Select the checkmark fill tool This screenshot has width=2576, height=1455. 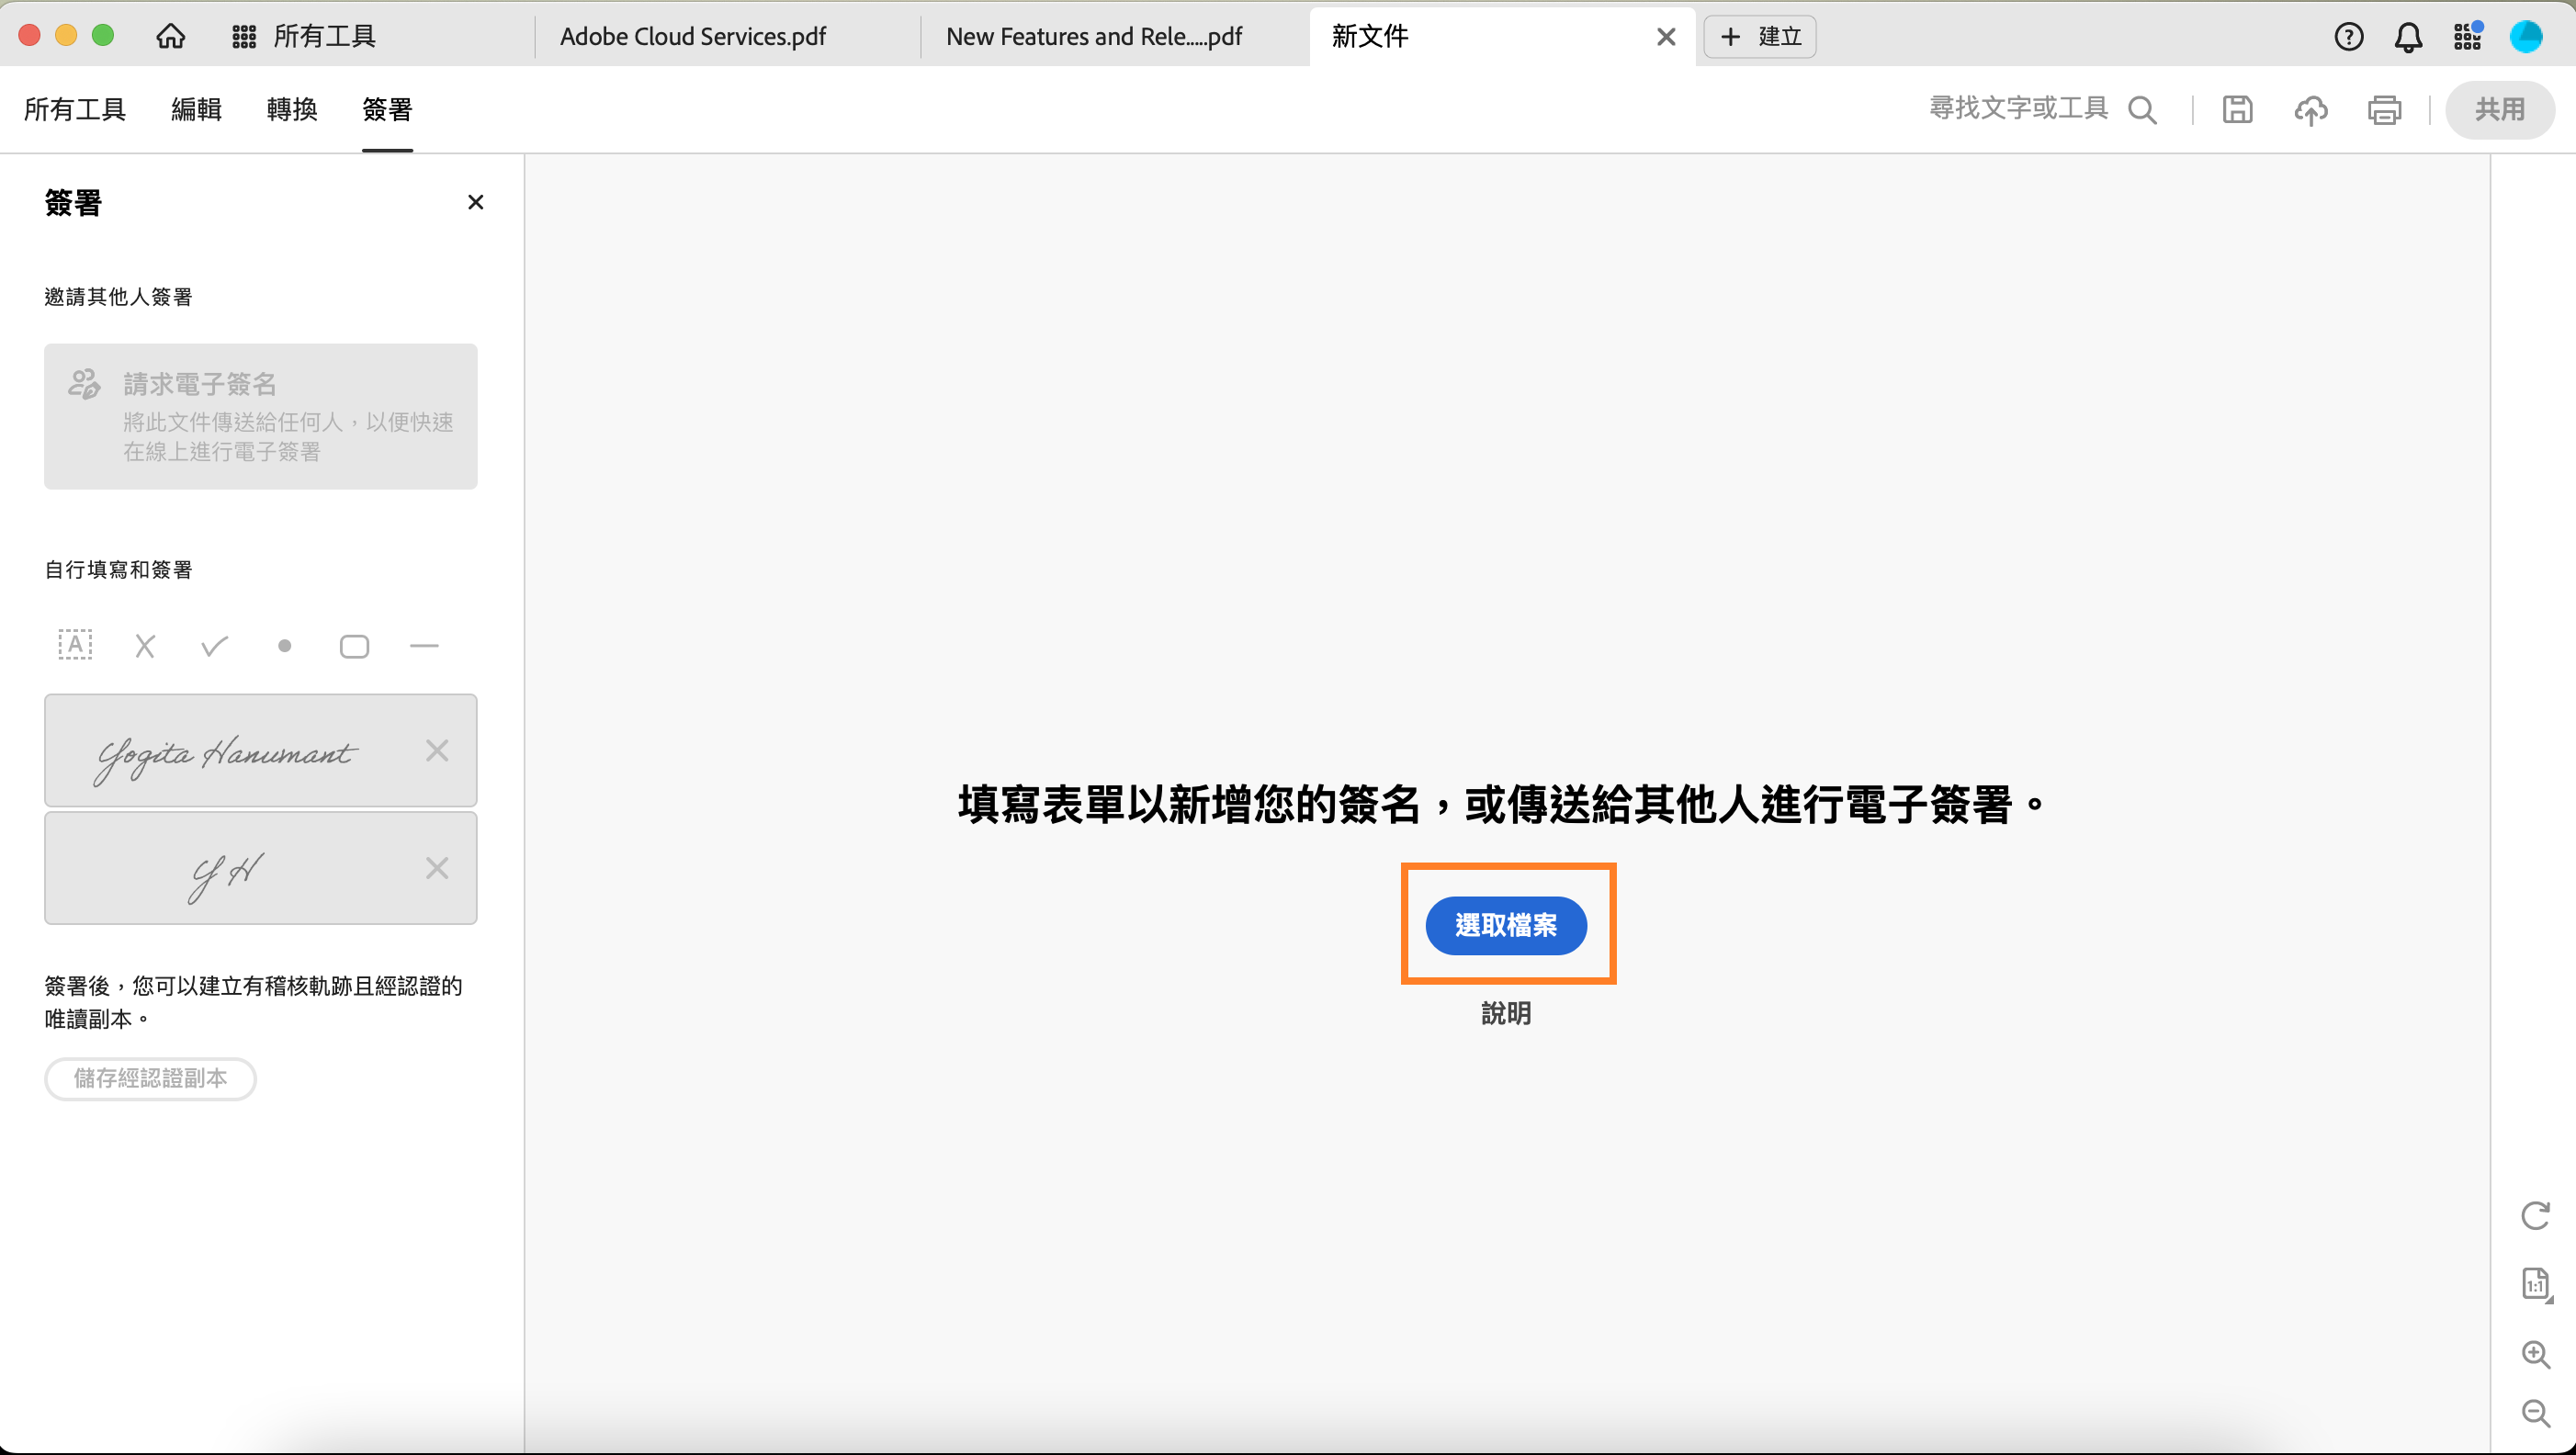[214, 646]
